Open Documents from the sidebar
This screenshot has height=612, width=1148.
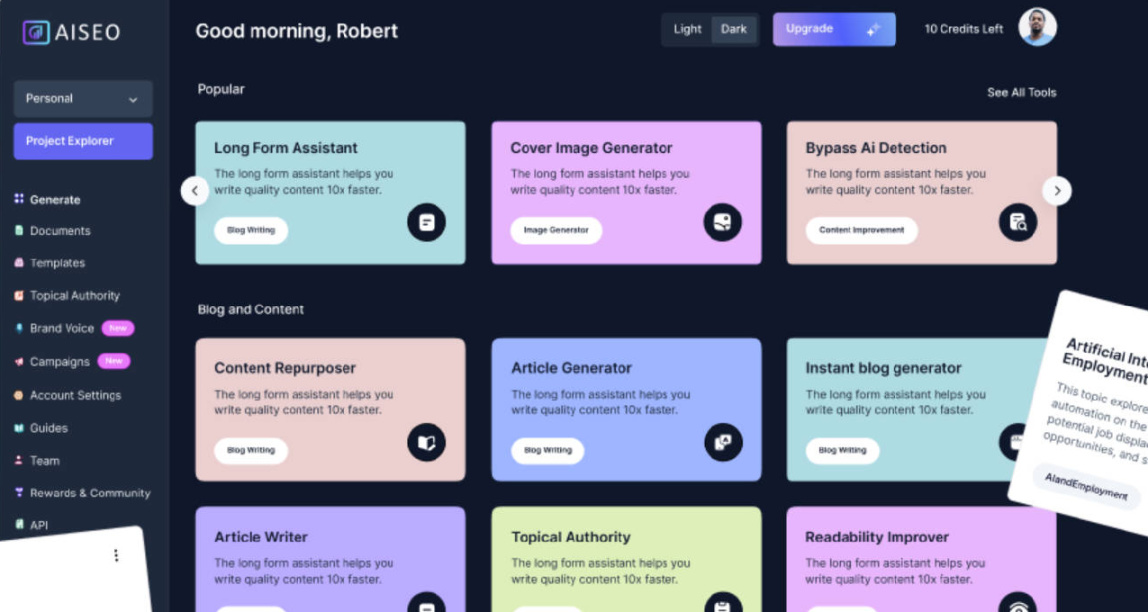(60, 231)
